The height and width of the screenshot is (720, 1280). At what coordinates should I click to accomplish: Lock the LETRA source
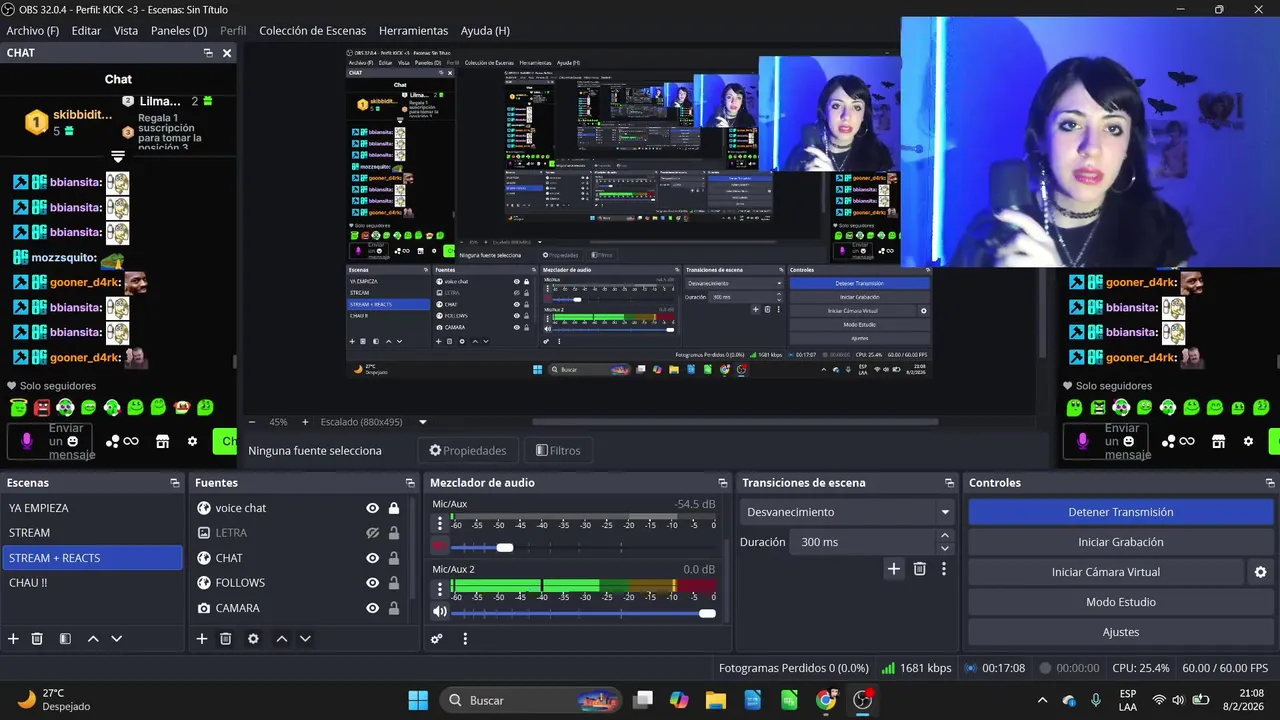pyautogui.click(x=394, y=533)
